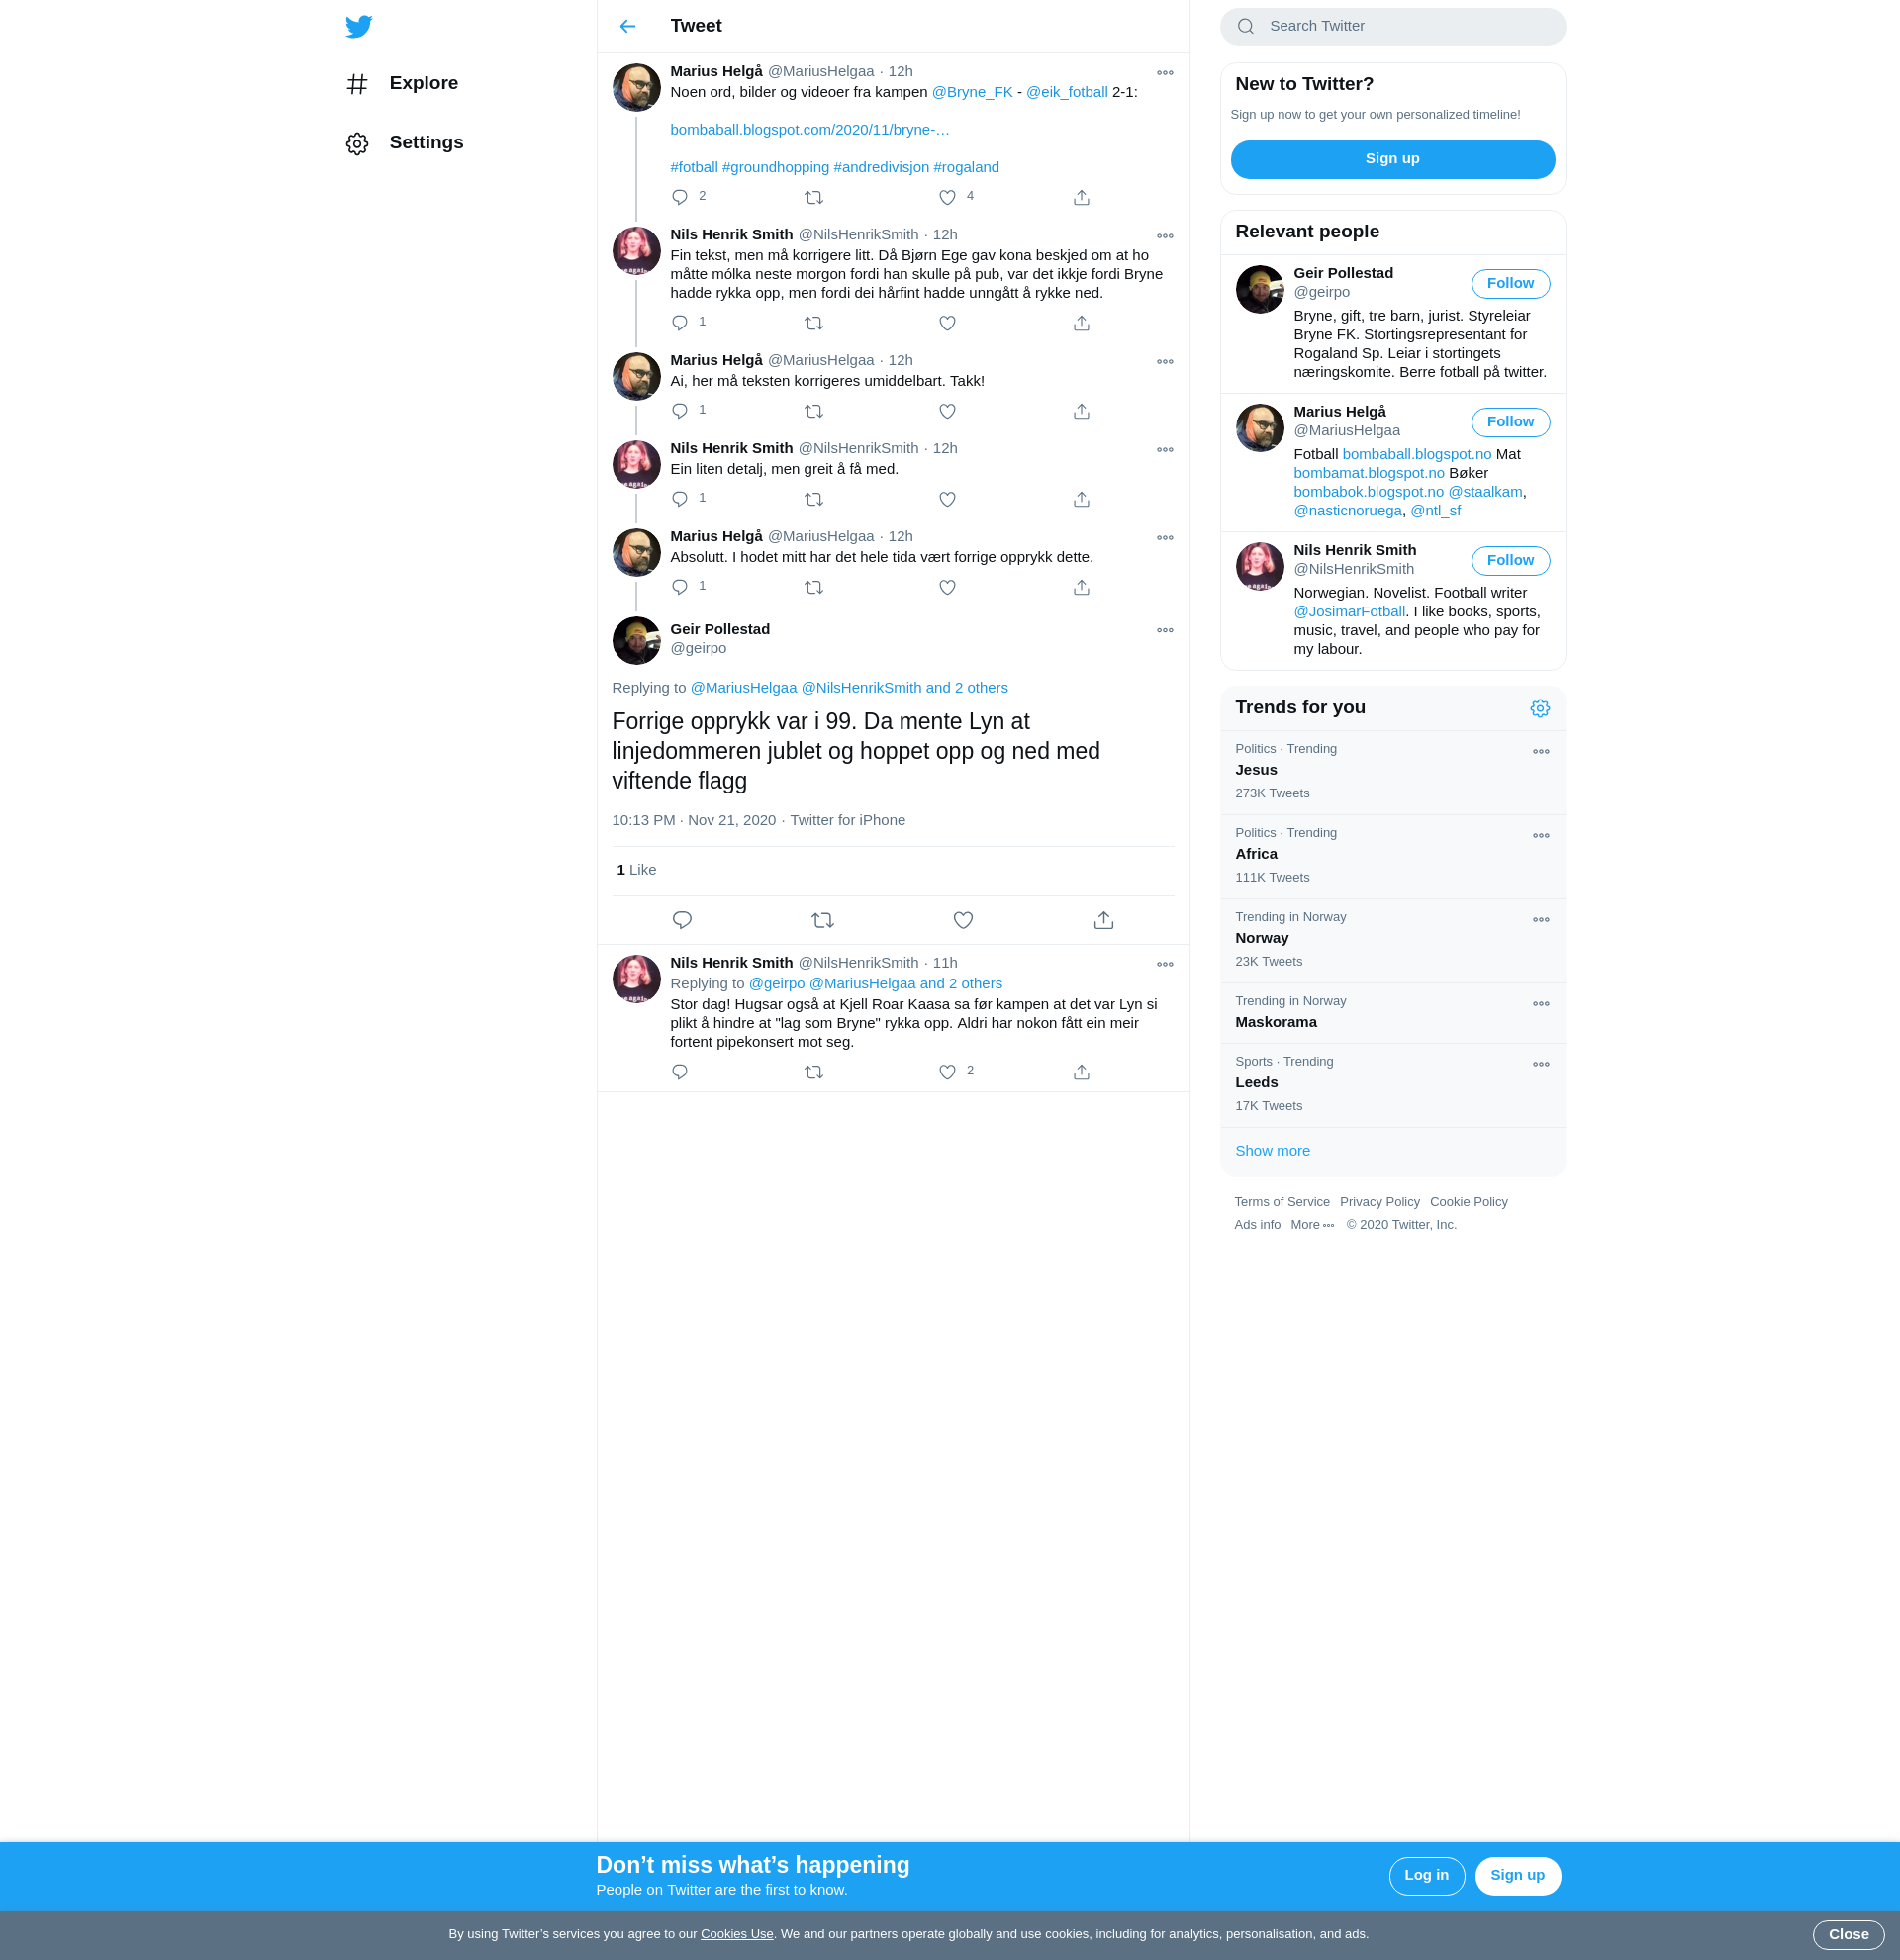Open Settings from the sidebar
The width and height of the screenshot is (1900, 1960).
(x=404, y=143)
